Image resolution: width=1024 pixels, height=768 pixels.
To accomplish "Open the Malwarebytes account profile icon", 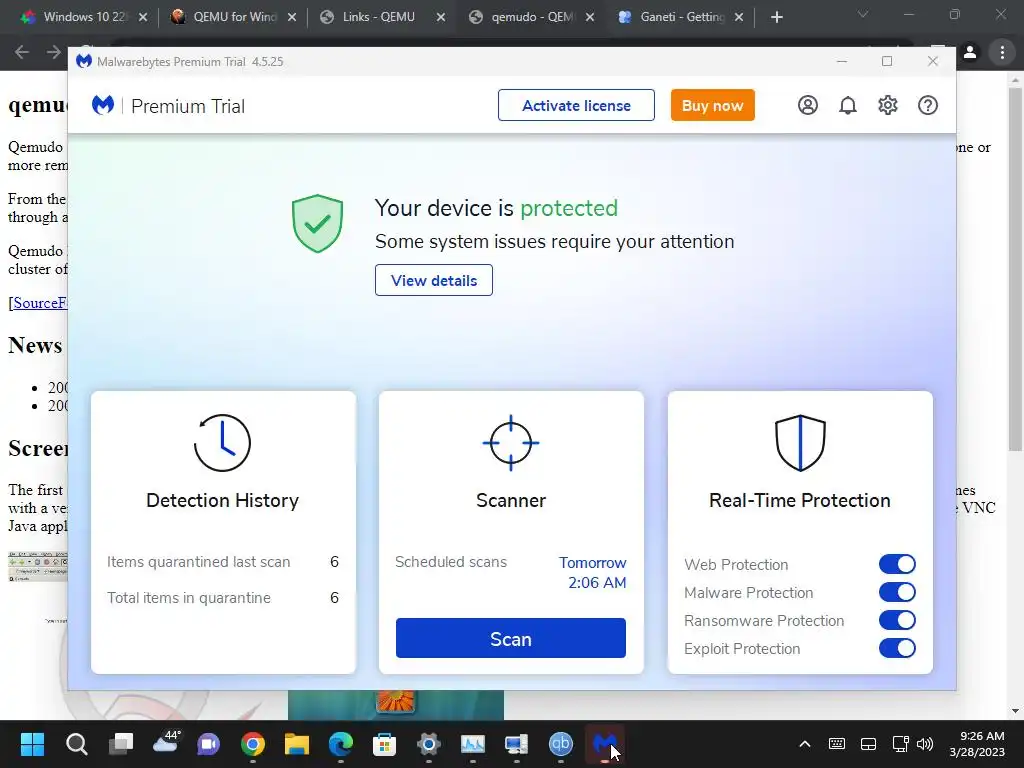I will click(808, 105).
